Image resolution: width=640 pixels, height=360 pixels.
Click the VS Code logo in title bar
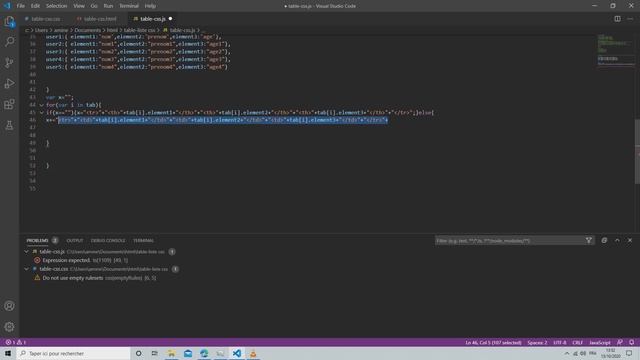7,6
